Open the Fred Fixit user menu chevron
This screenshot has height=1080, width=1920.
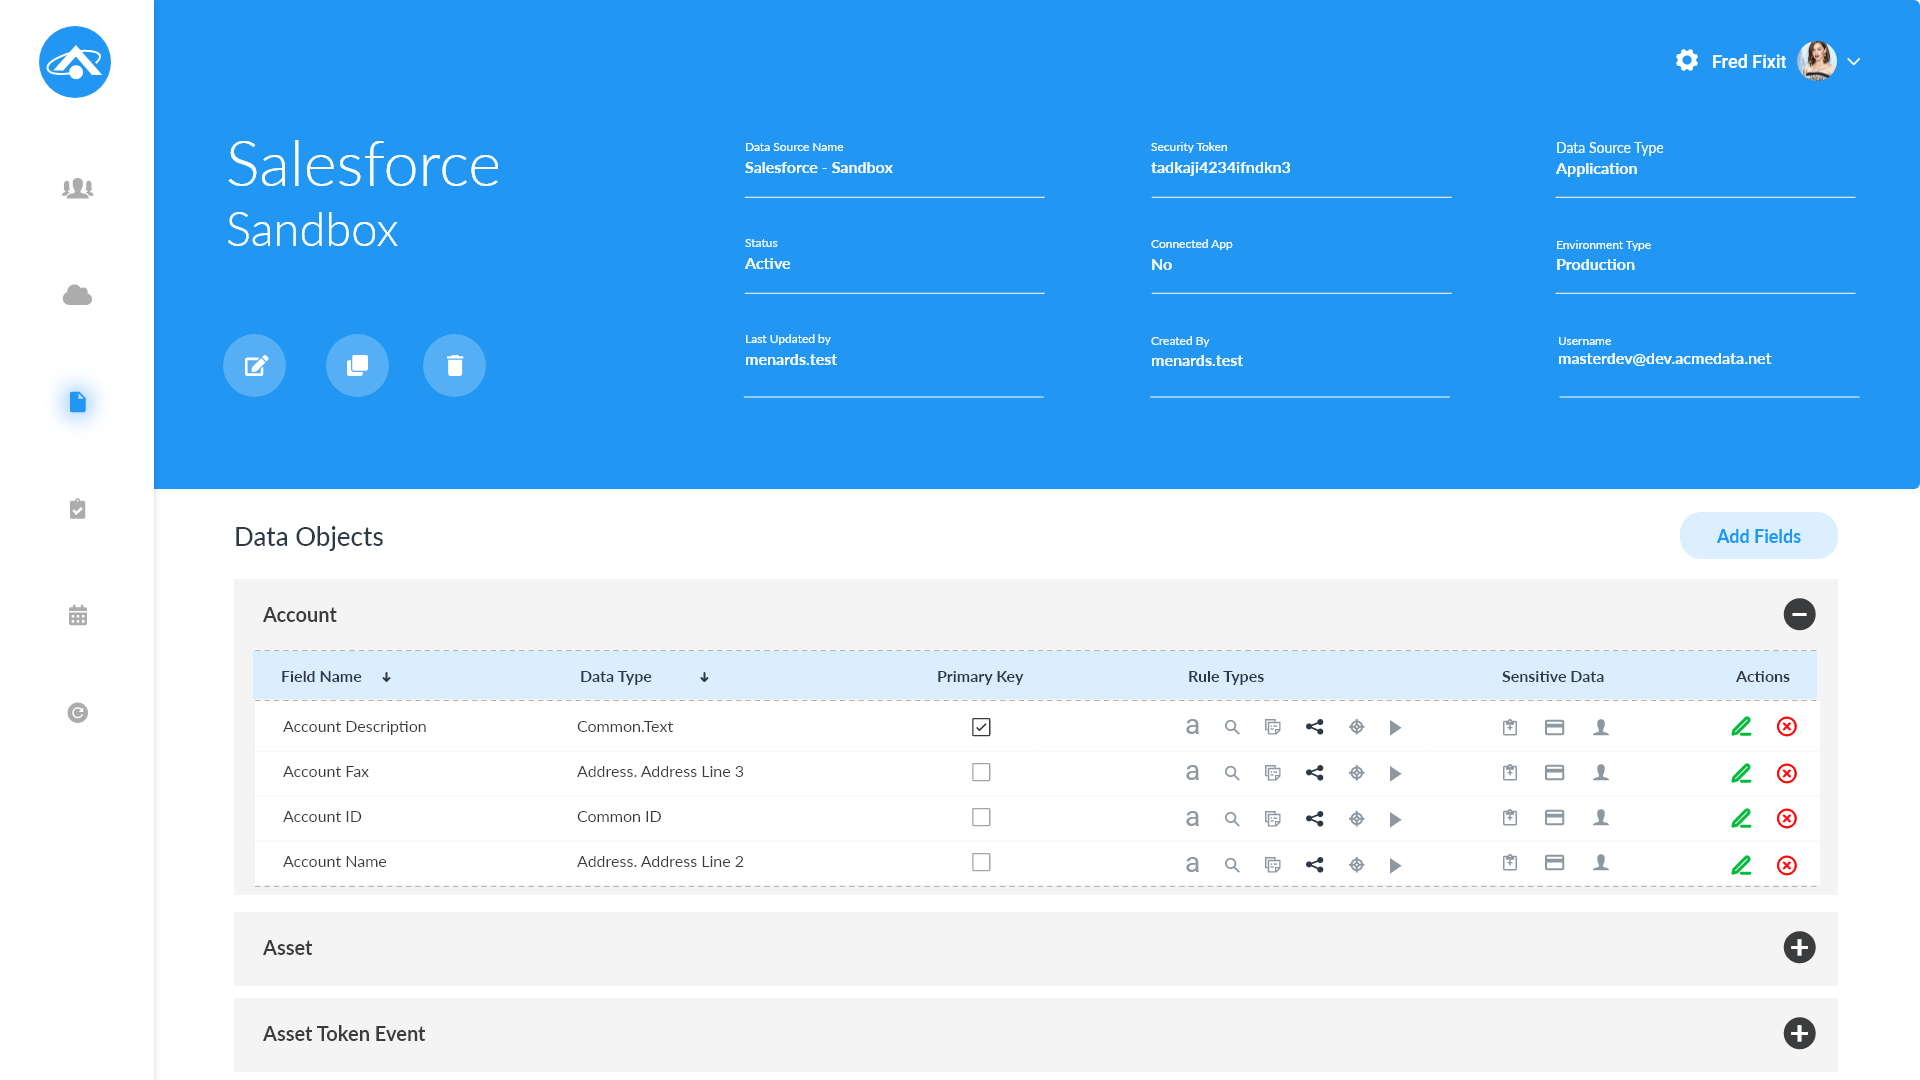pos(1854,62)
